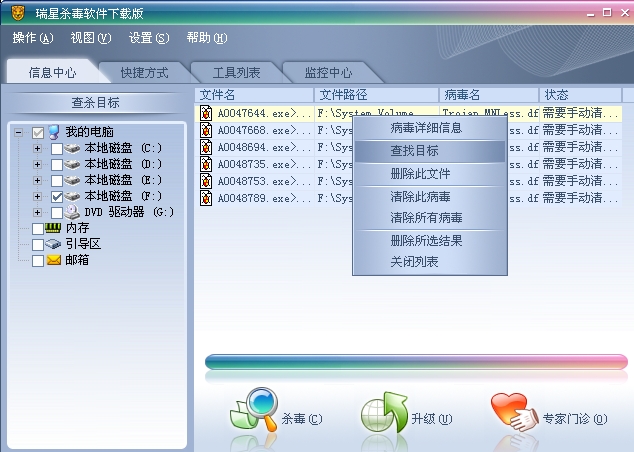
Task: Click the heart and hand expert clinic icon
Action: pos(514,412)
